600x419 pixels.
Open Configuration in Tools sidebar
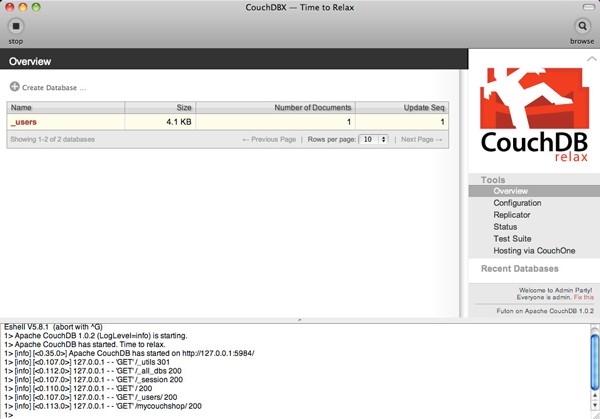[x=517, y=203]
